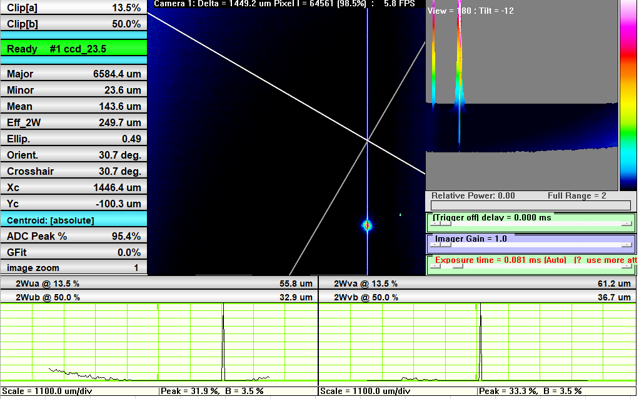Image resolution: width=639 pixels, height=399 pixels.
Task: Click left arrow of trigger delay slider
Action: click(x=435, y=224)
